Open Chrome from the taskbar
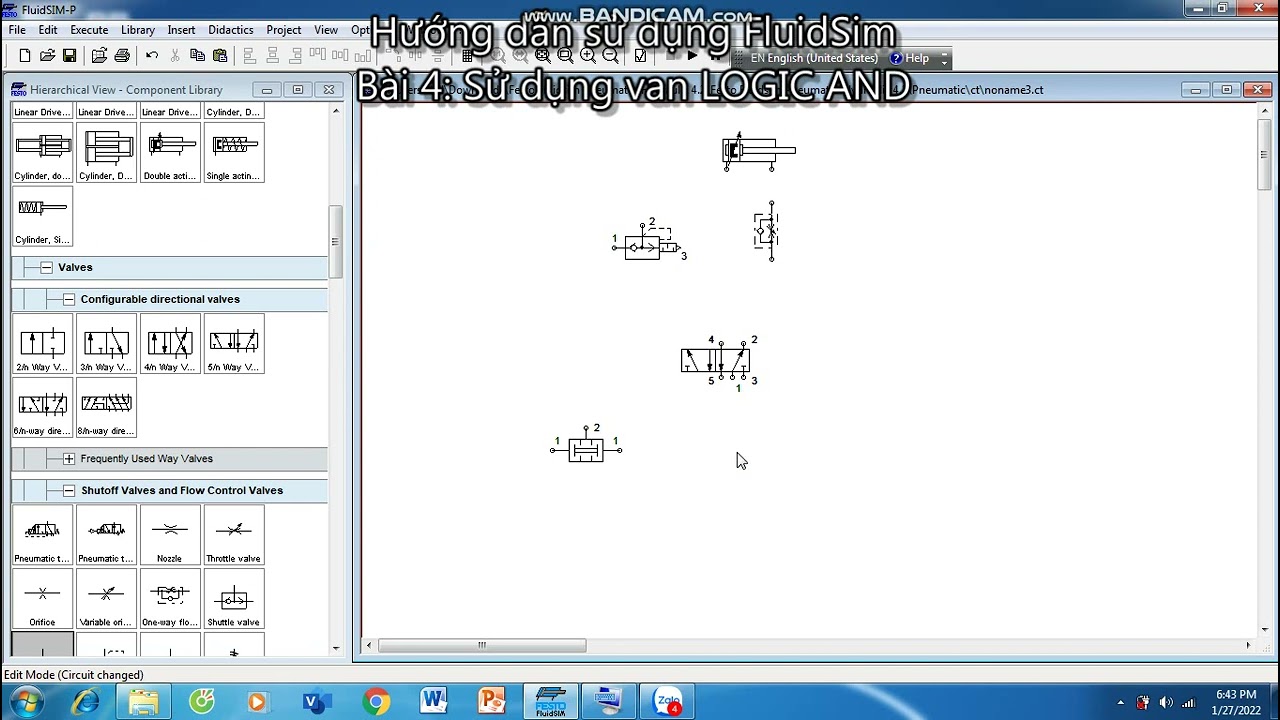 point(376,702)
